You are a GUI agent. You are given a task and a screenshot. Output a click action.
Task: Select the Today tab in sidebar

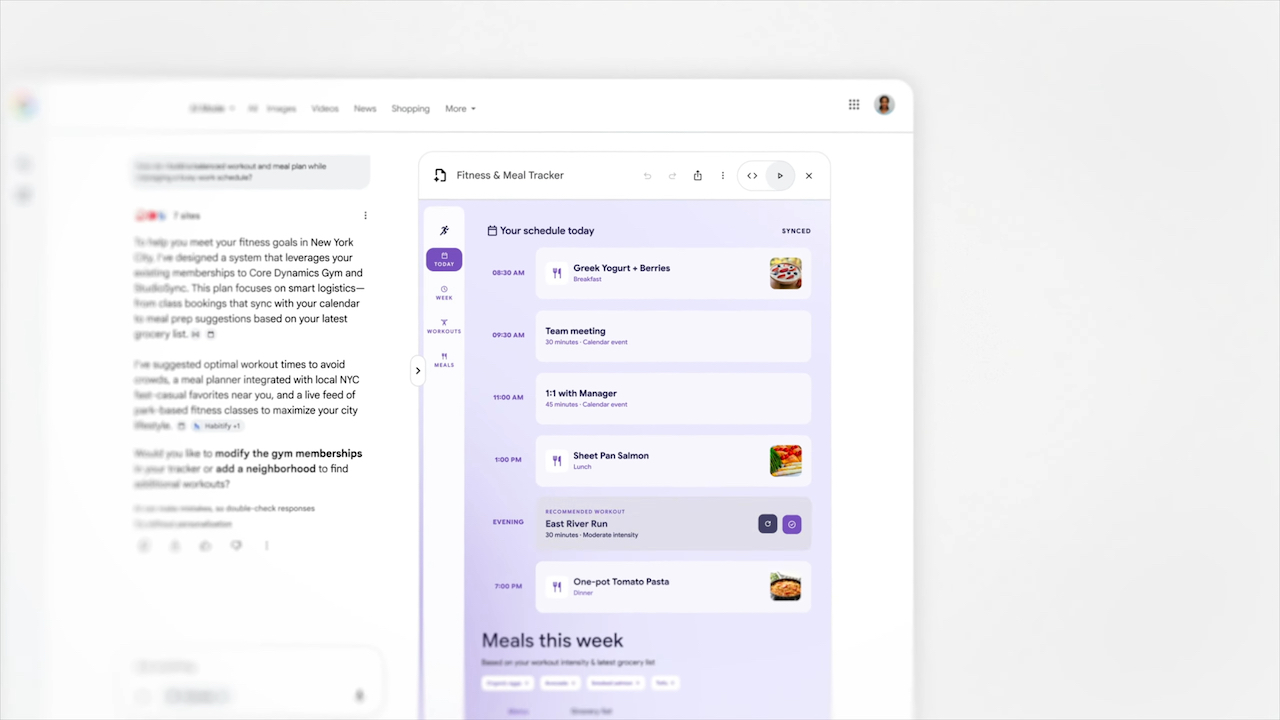[x=444, y=260]
